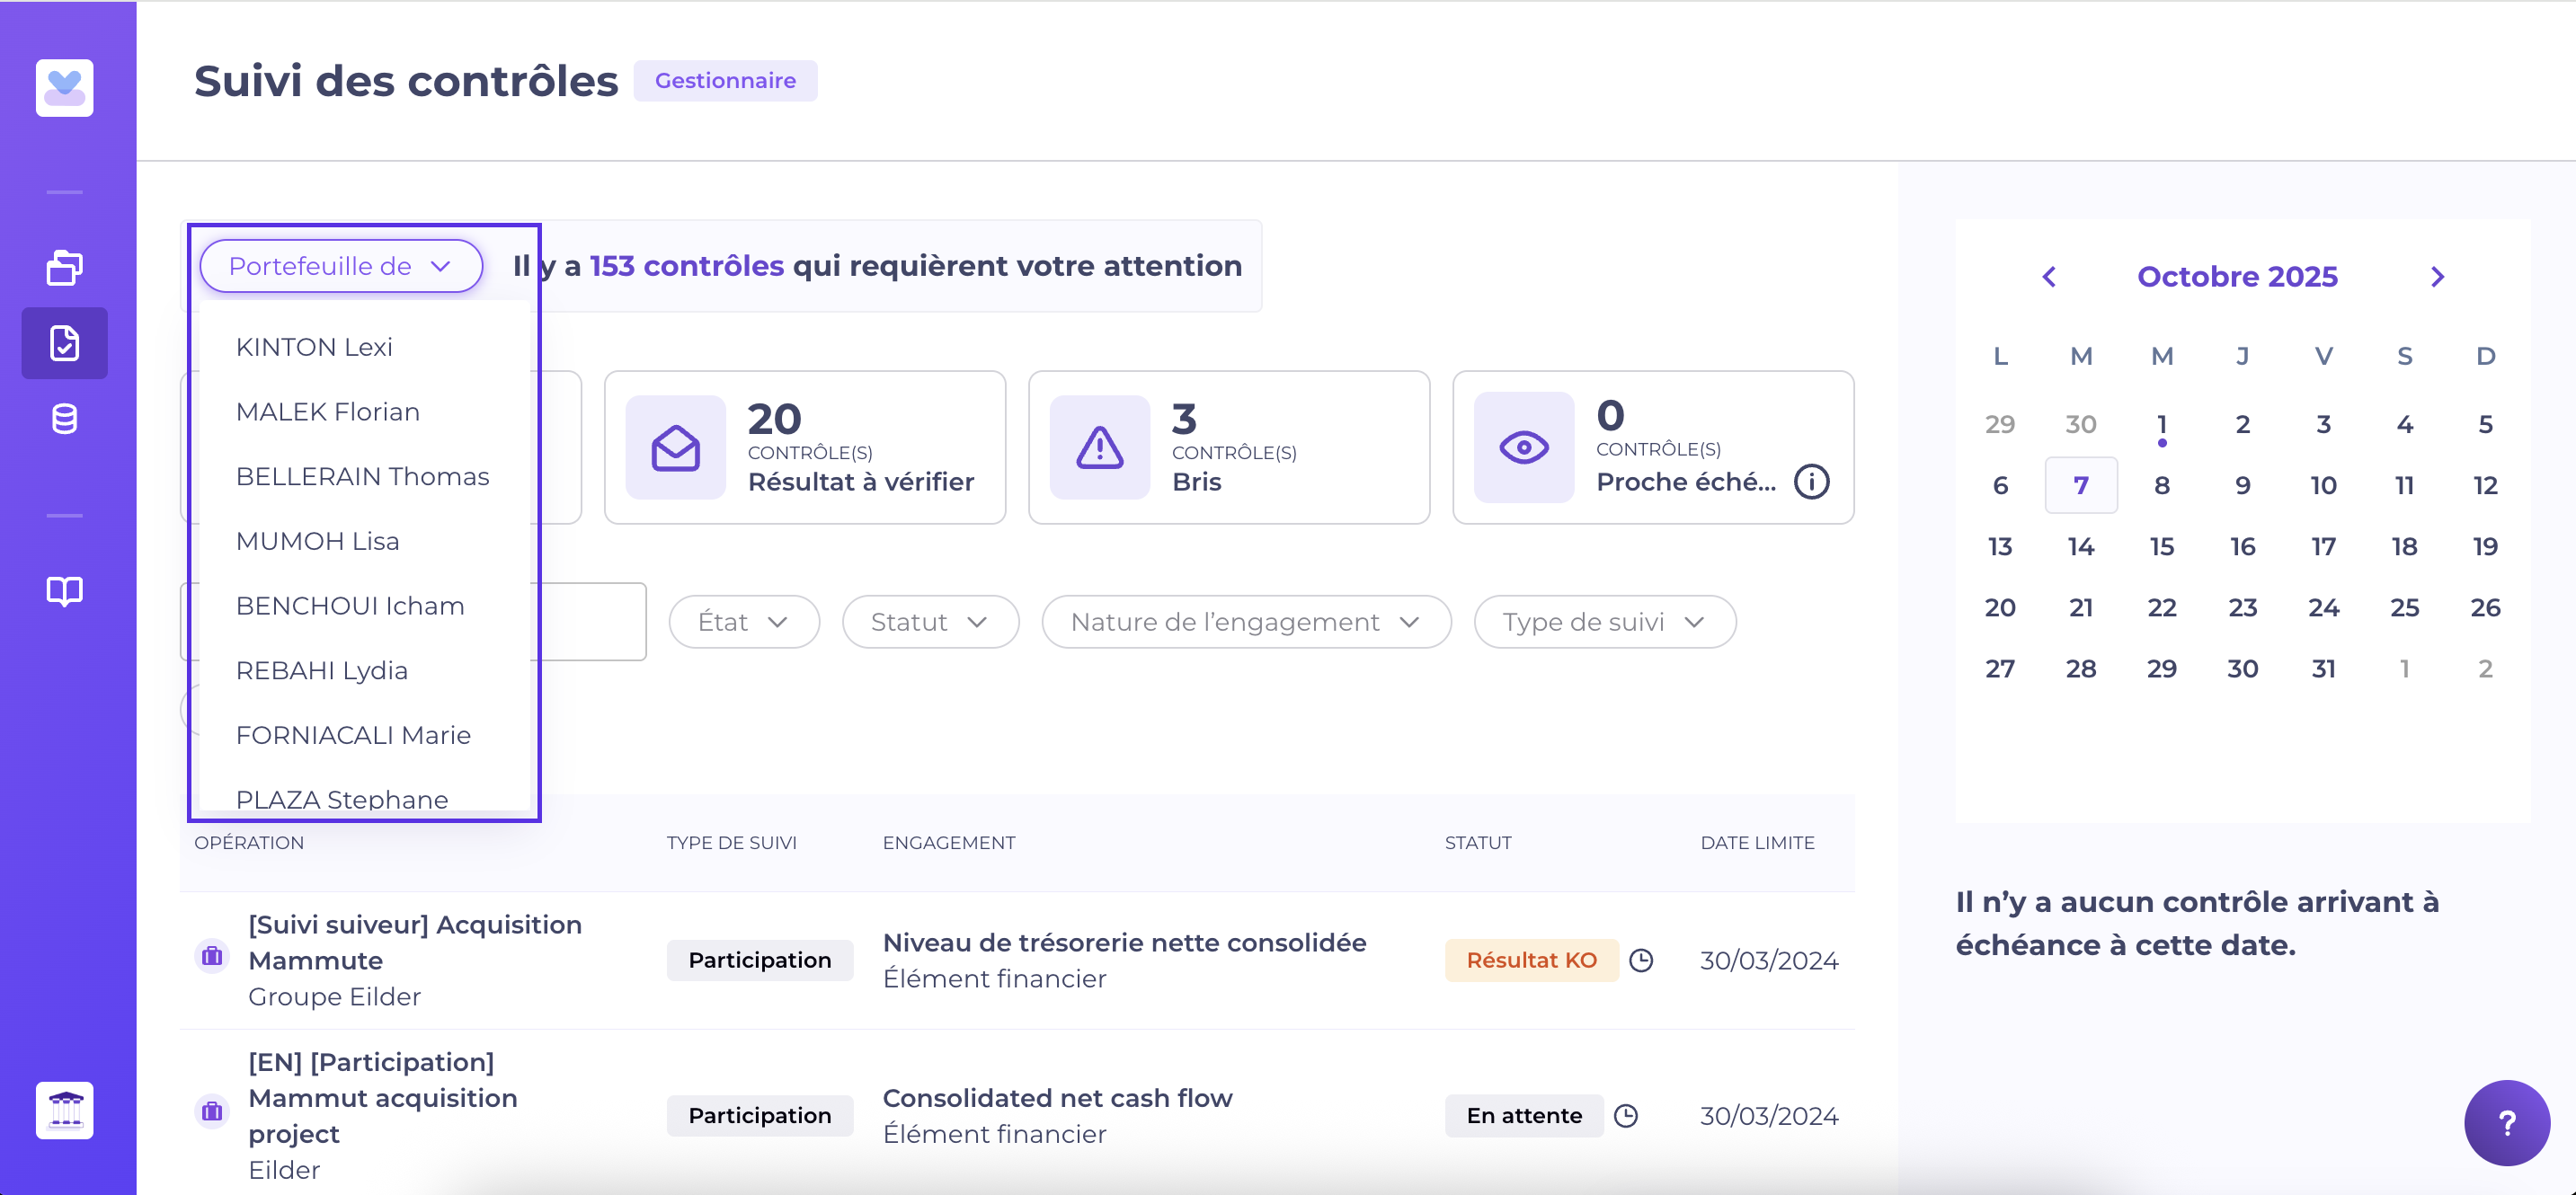Image resolution: width=2576 pixels, height=1195 pixels.
Task: Open the stacked windows sidebar icon
Action: (64, 267)
